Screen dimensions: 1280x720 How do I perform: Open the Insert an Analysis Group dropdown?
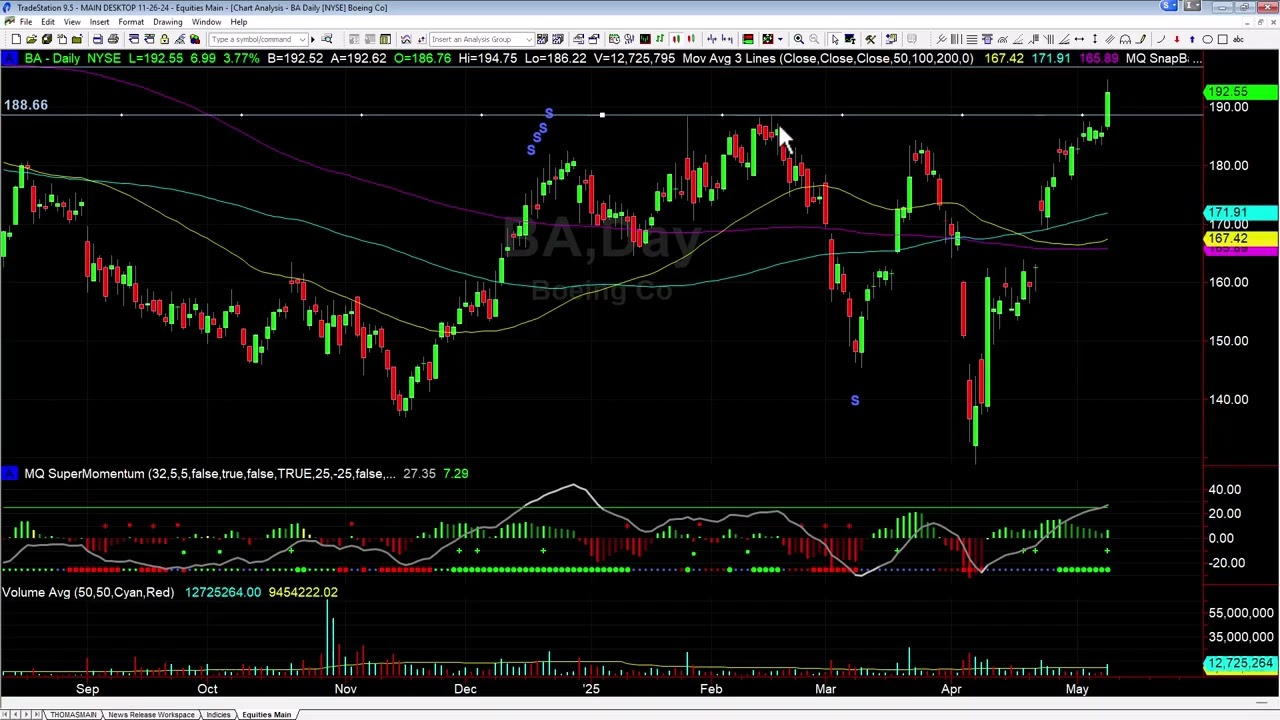click(530, 39)
